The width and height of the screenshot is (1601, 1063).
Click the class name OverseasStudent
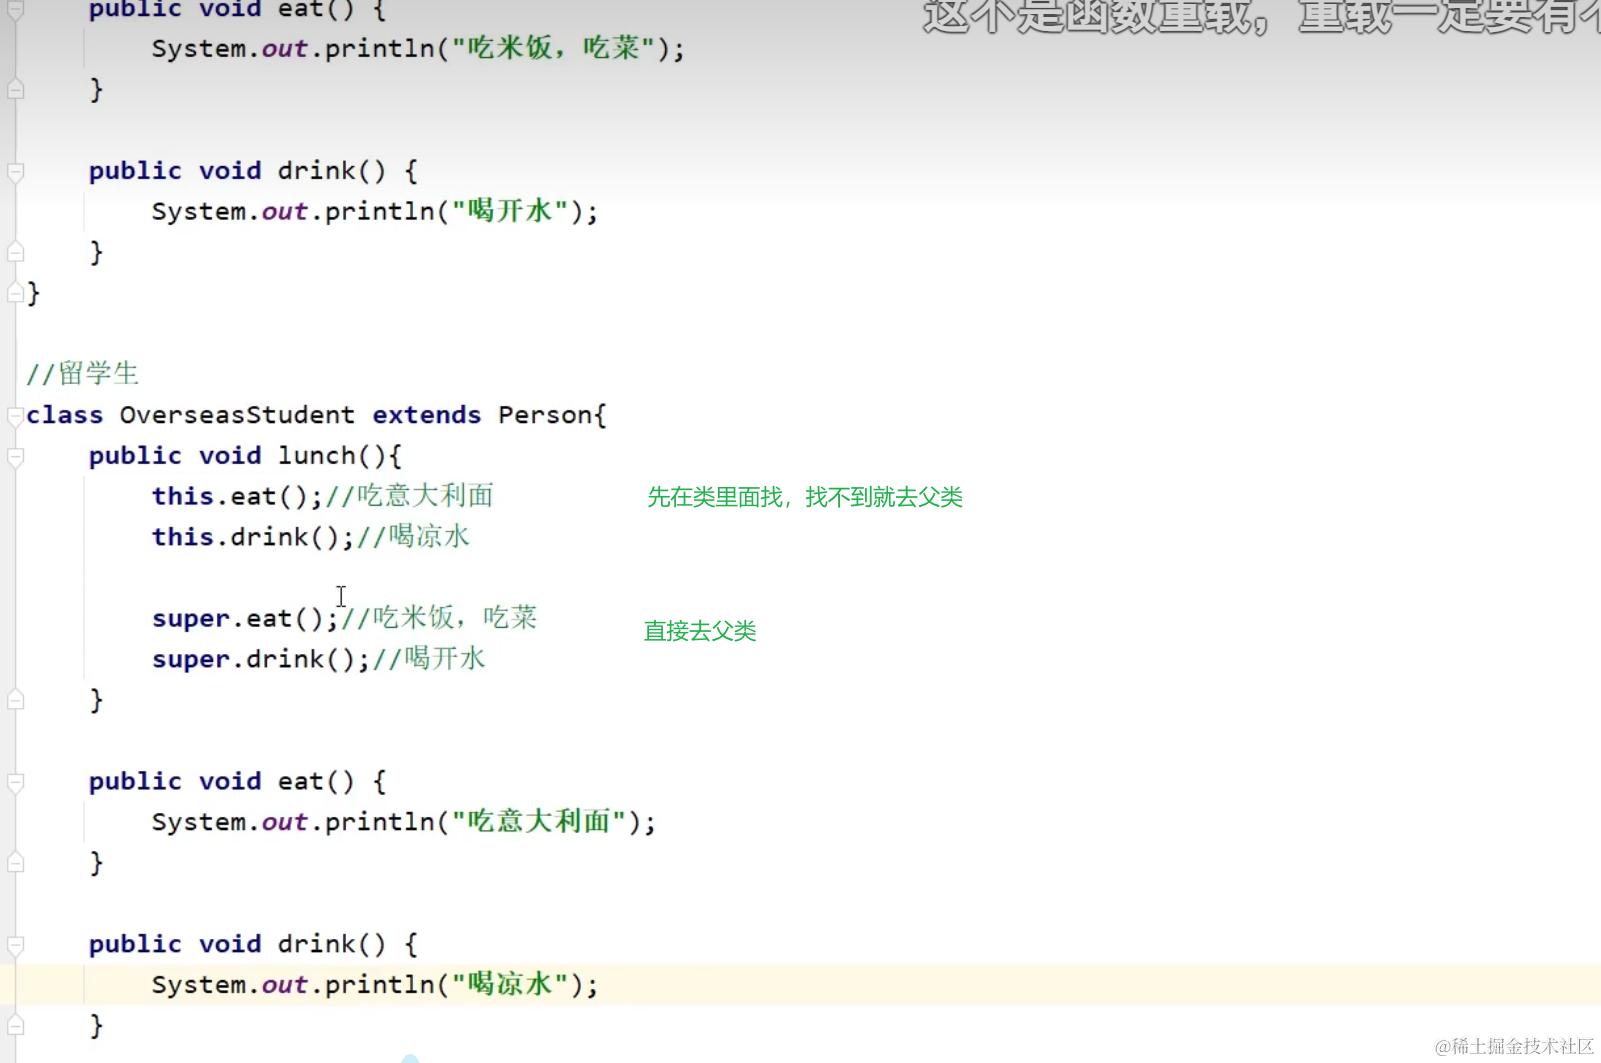[x=237, y=415]
